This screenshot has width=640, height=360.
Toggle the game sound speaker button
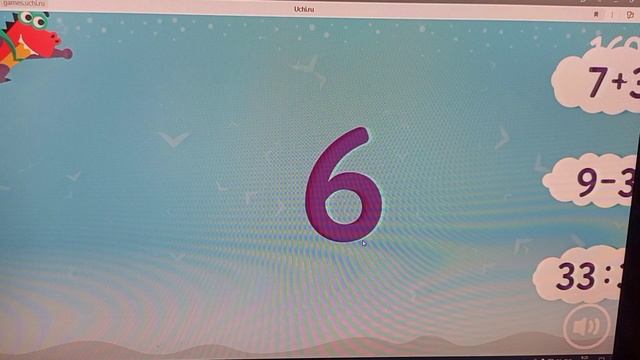pos(587,326)
